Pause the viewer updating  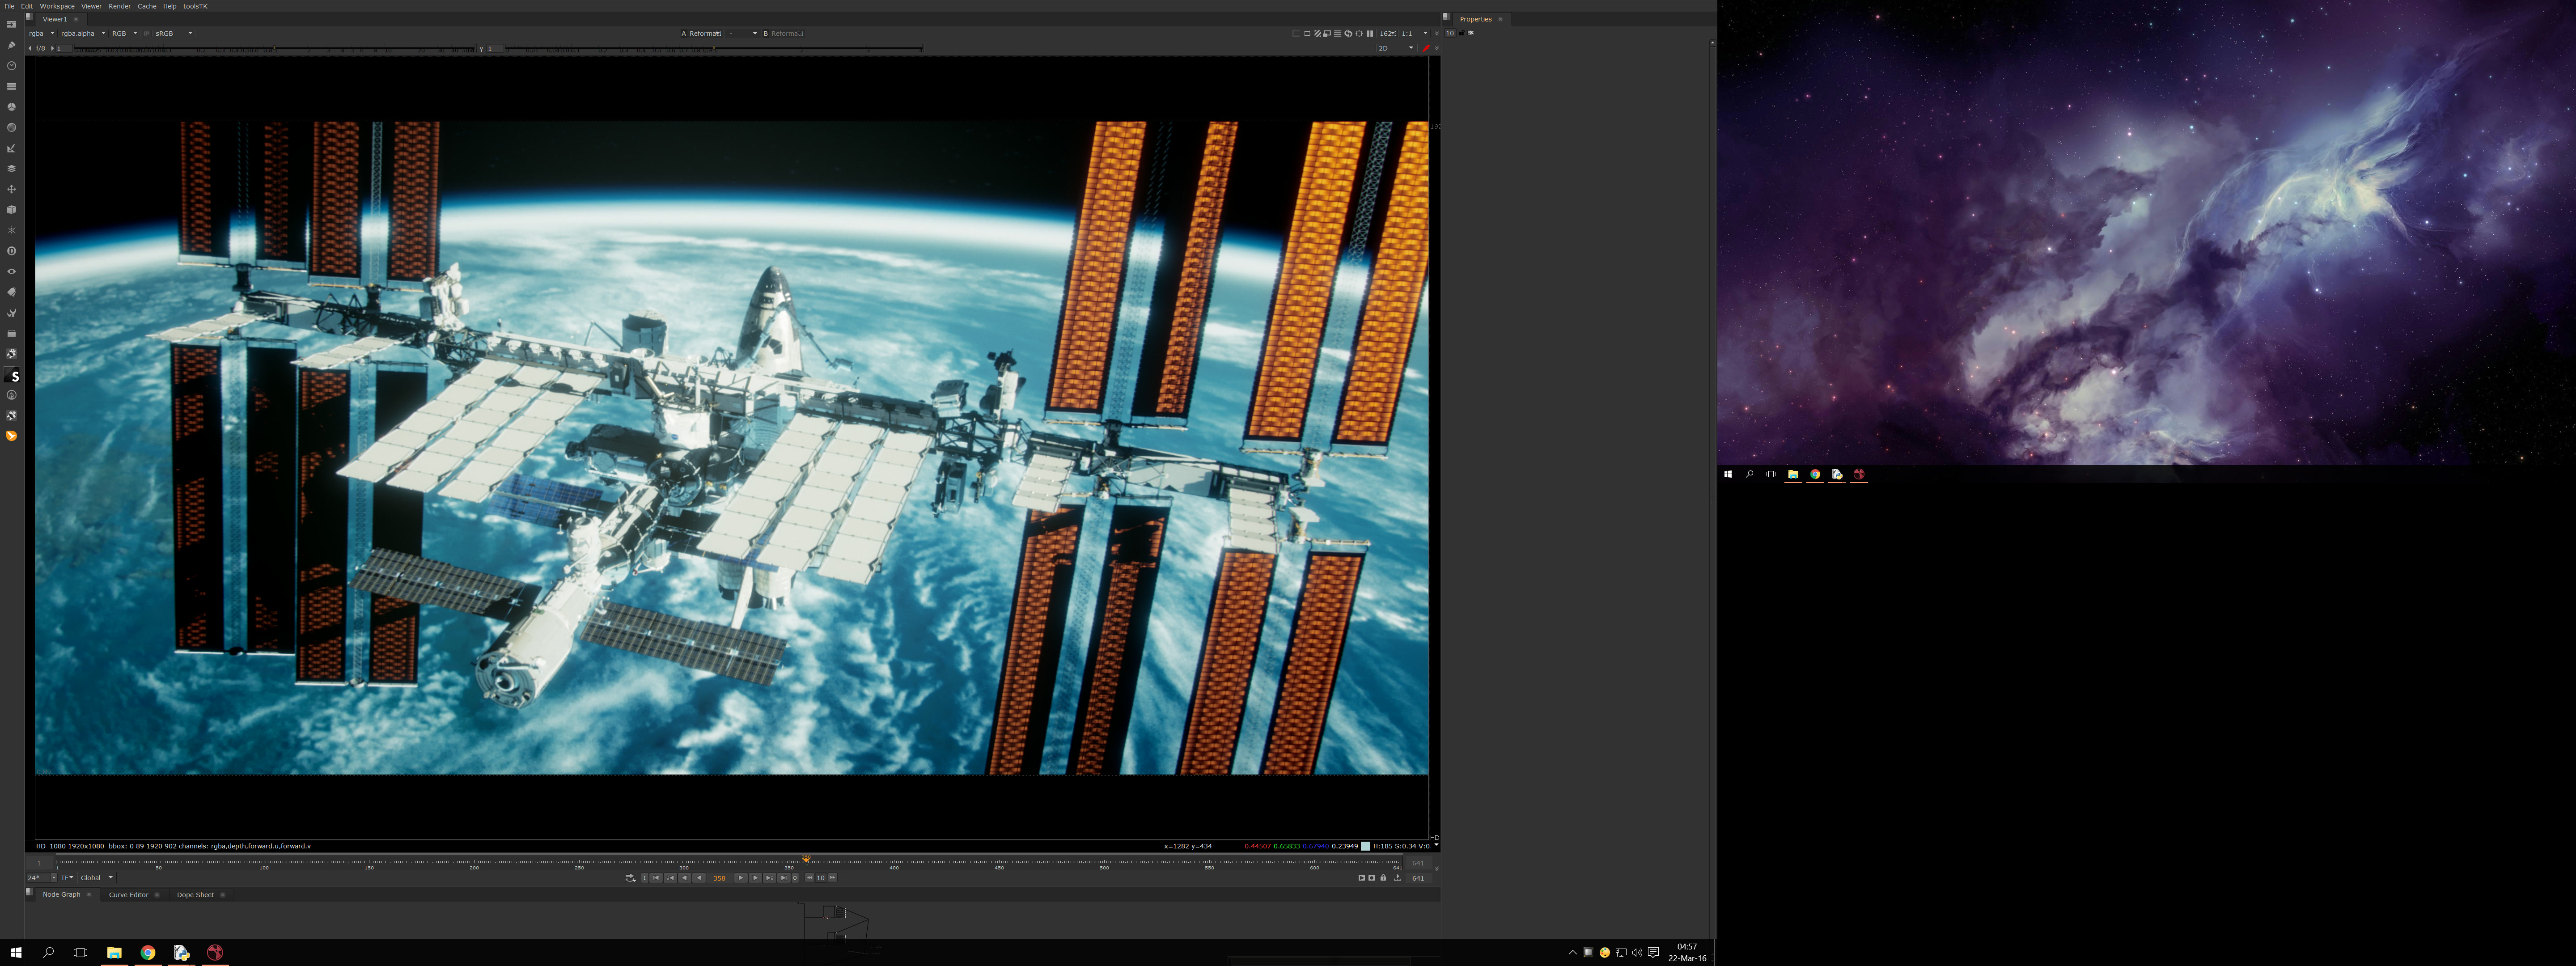(1369, 33)
